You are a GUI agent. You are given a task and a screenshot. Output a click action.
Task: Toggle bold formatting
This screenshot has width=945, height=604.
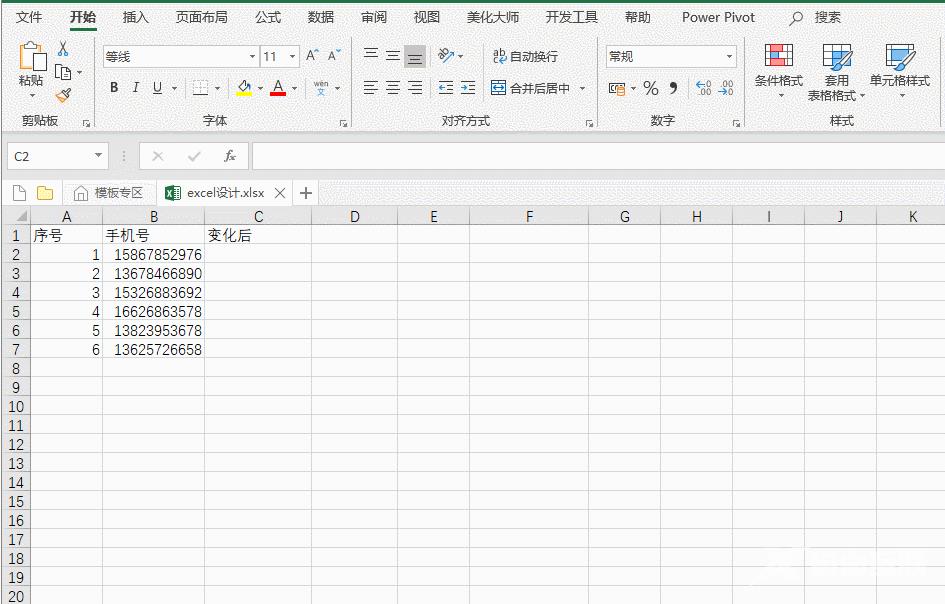click(113, 88)
